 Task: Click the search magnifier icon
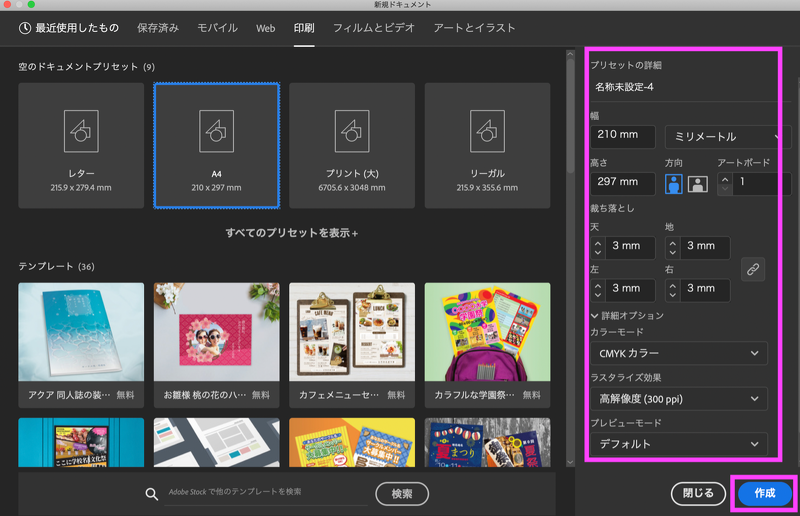152,494
